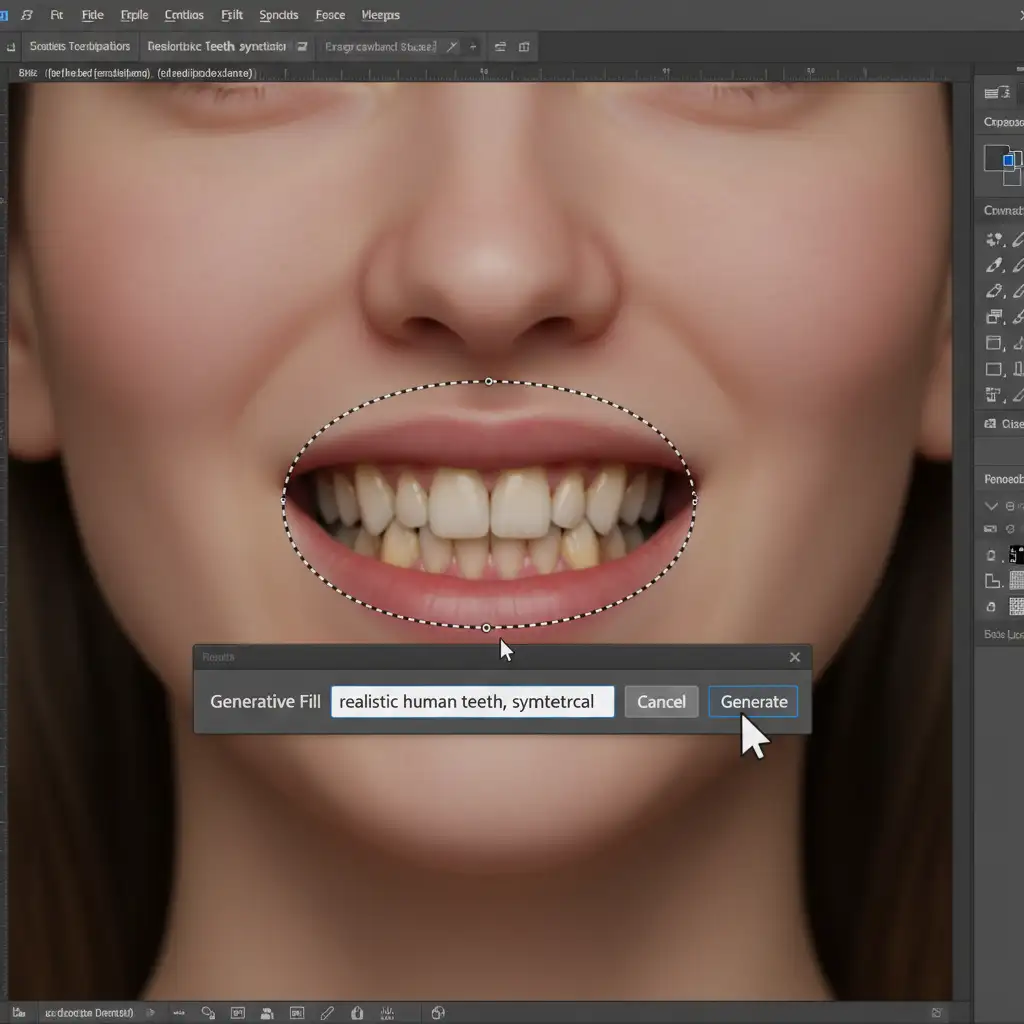
Task: Click the sparkle effects tool in right panel
Action: [994, 239]
